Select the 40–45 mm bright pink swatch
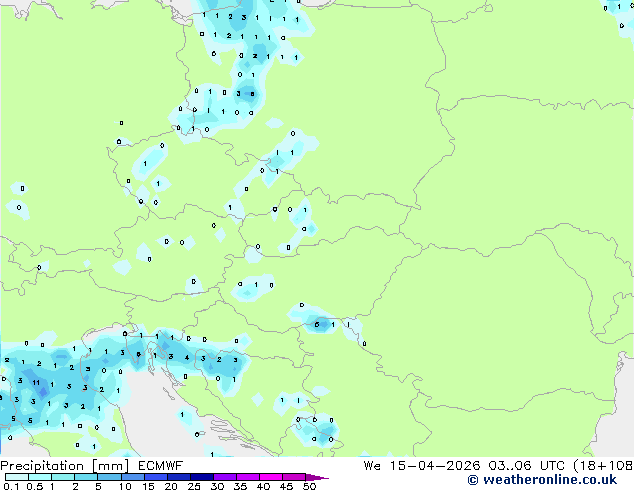Image resolution: width=634 pixels, height=490 pixels. point(271,477)
